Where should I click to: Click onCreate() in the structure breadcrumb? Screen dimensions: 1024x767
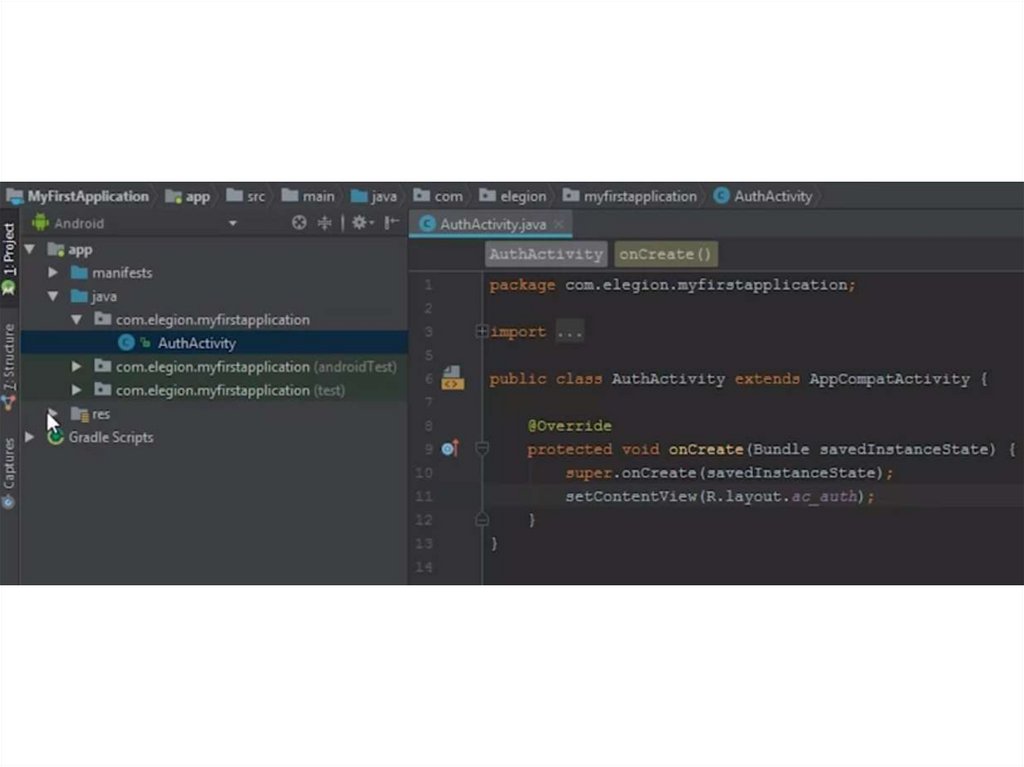point(664,254)
